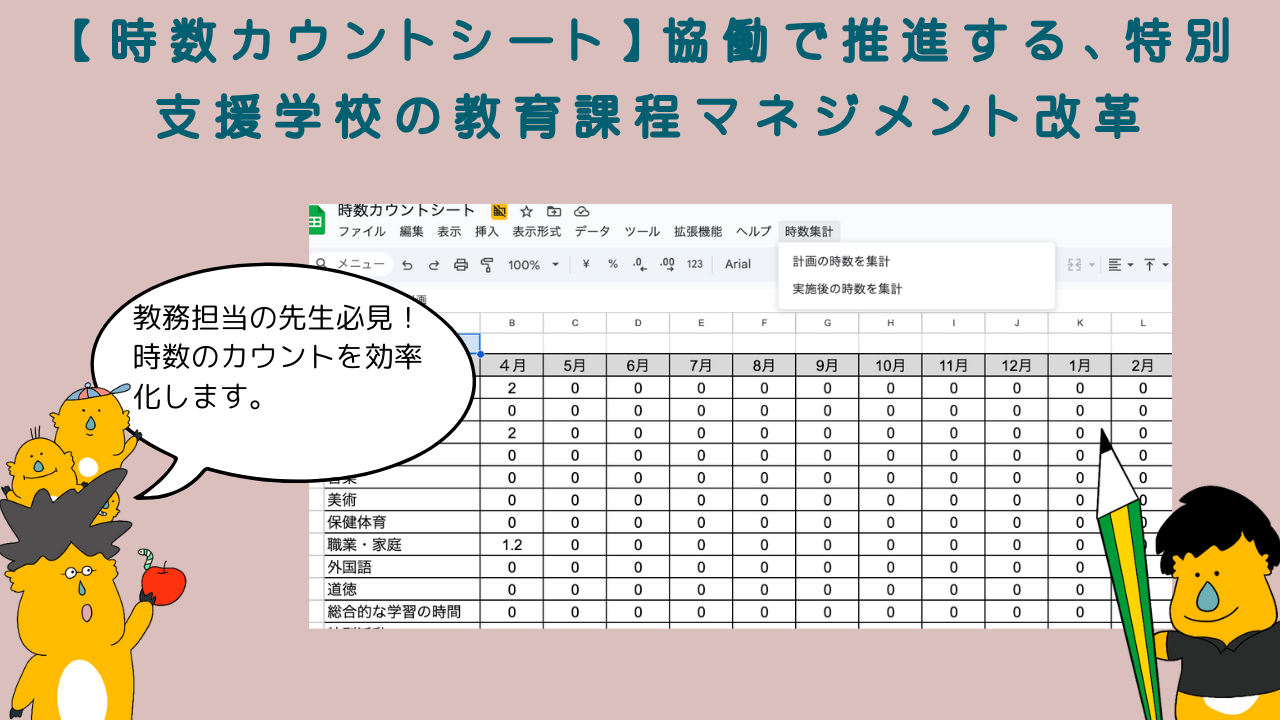Star the 時数カウントシート document
The image size is (1280, 720).
pyautogui.click(x=526, y=211)
